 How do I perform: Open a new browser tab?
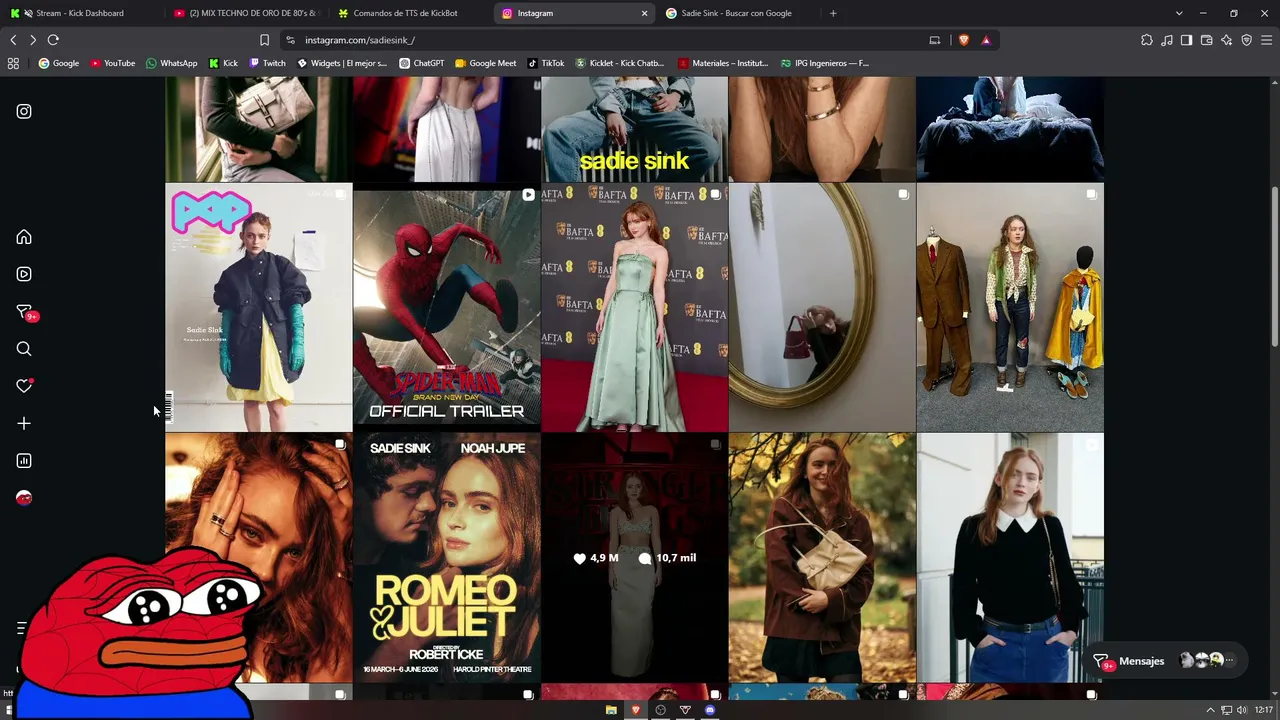(833, 13)
